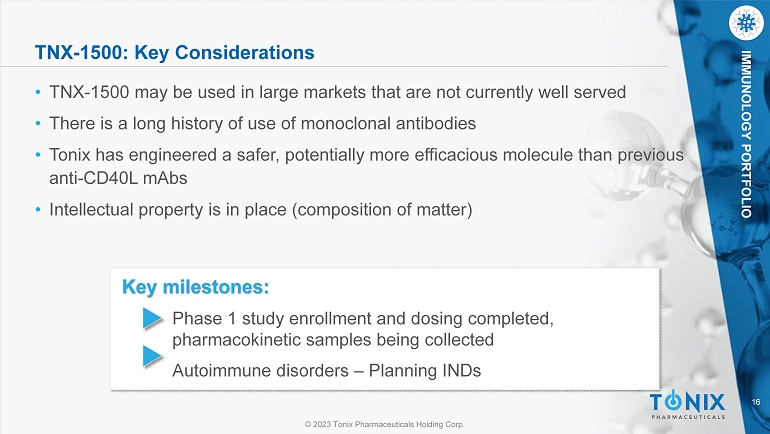
Task: Click the anti-CD40L mAbs text line
Action: tap(118, 178)
